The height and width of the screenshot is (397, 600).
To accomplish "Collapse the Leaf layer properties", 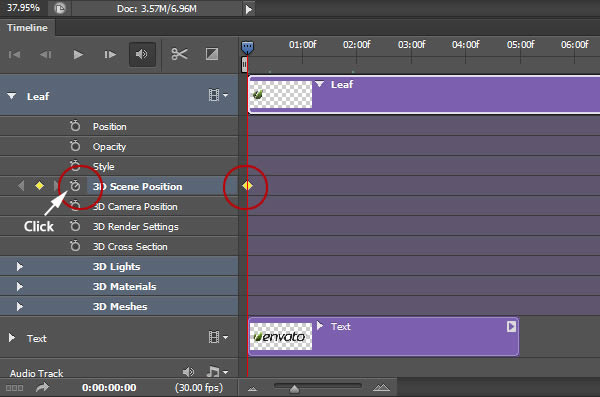I will pyautogui.click(x=12, y=96).
